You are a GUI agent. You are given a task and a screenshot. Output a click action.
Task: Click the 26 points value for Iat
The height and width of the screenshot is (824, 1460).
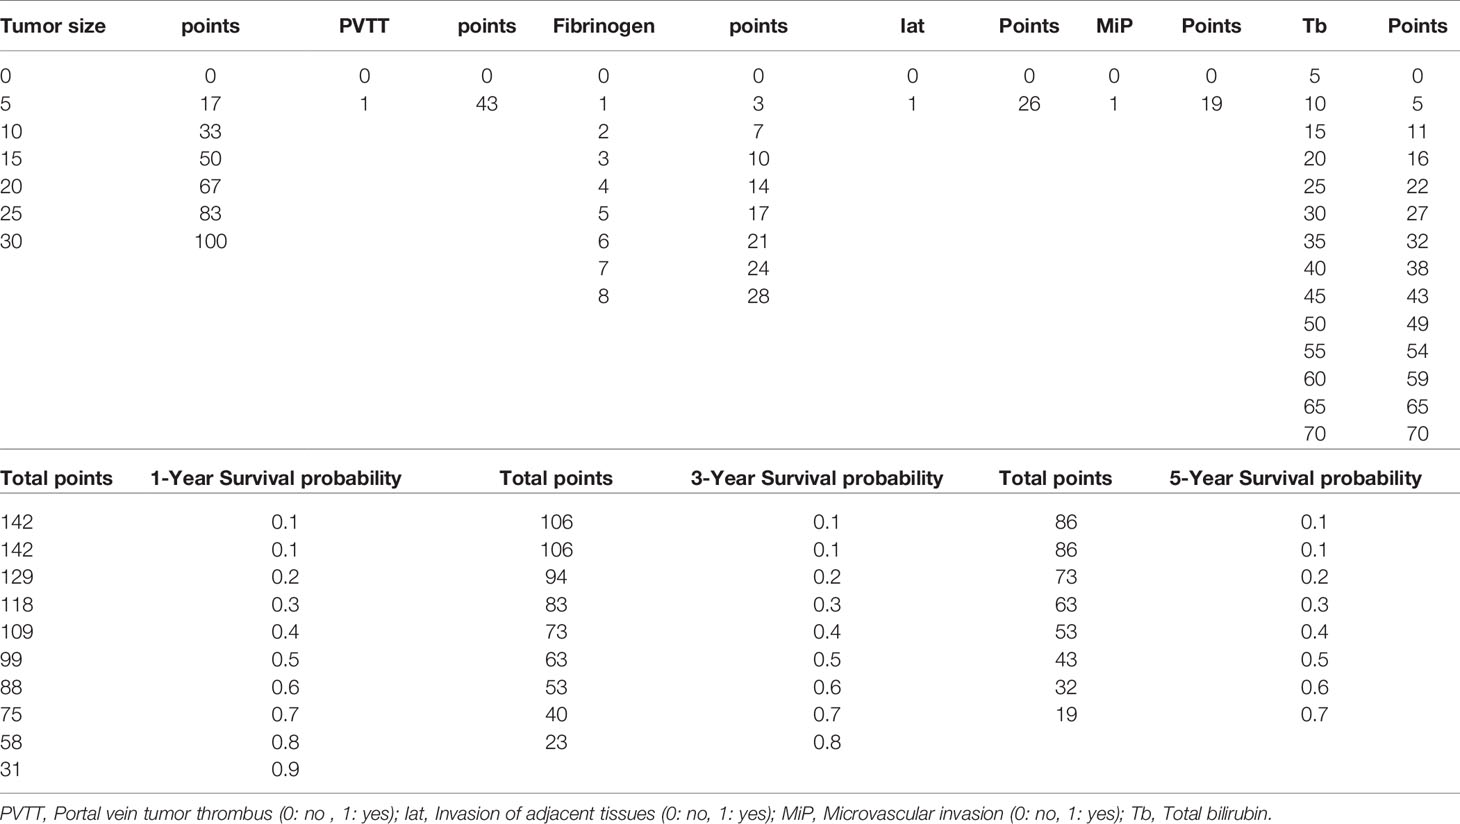(1028, 104)
